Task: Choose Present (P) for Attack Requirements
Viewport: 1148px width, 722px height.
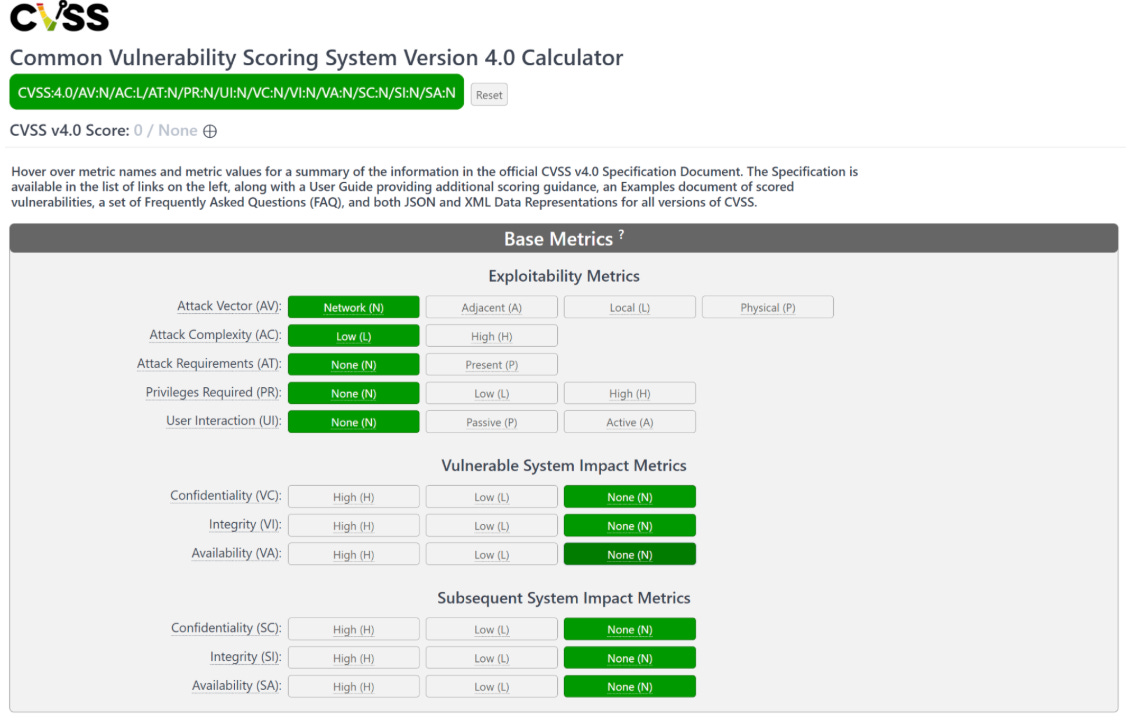Action: [x=491, y=365]
